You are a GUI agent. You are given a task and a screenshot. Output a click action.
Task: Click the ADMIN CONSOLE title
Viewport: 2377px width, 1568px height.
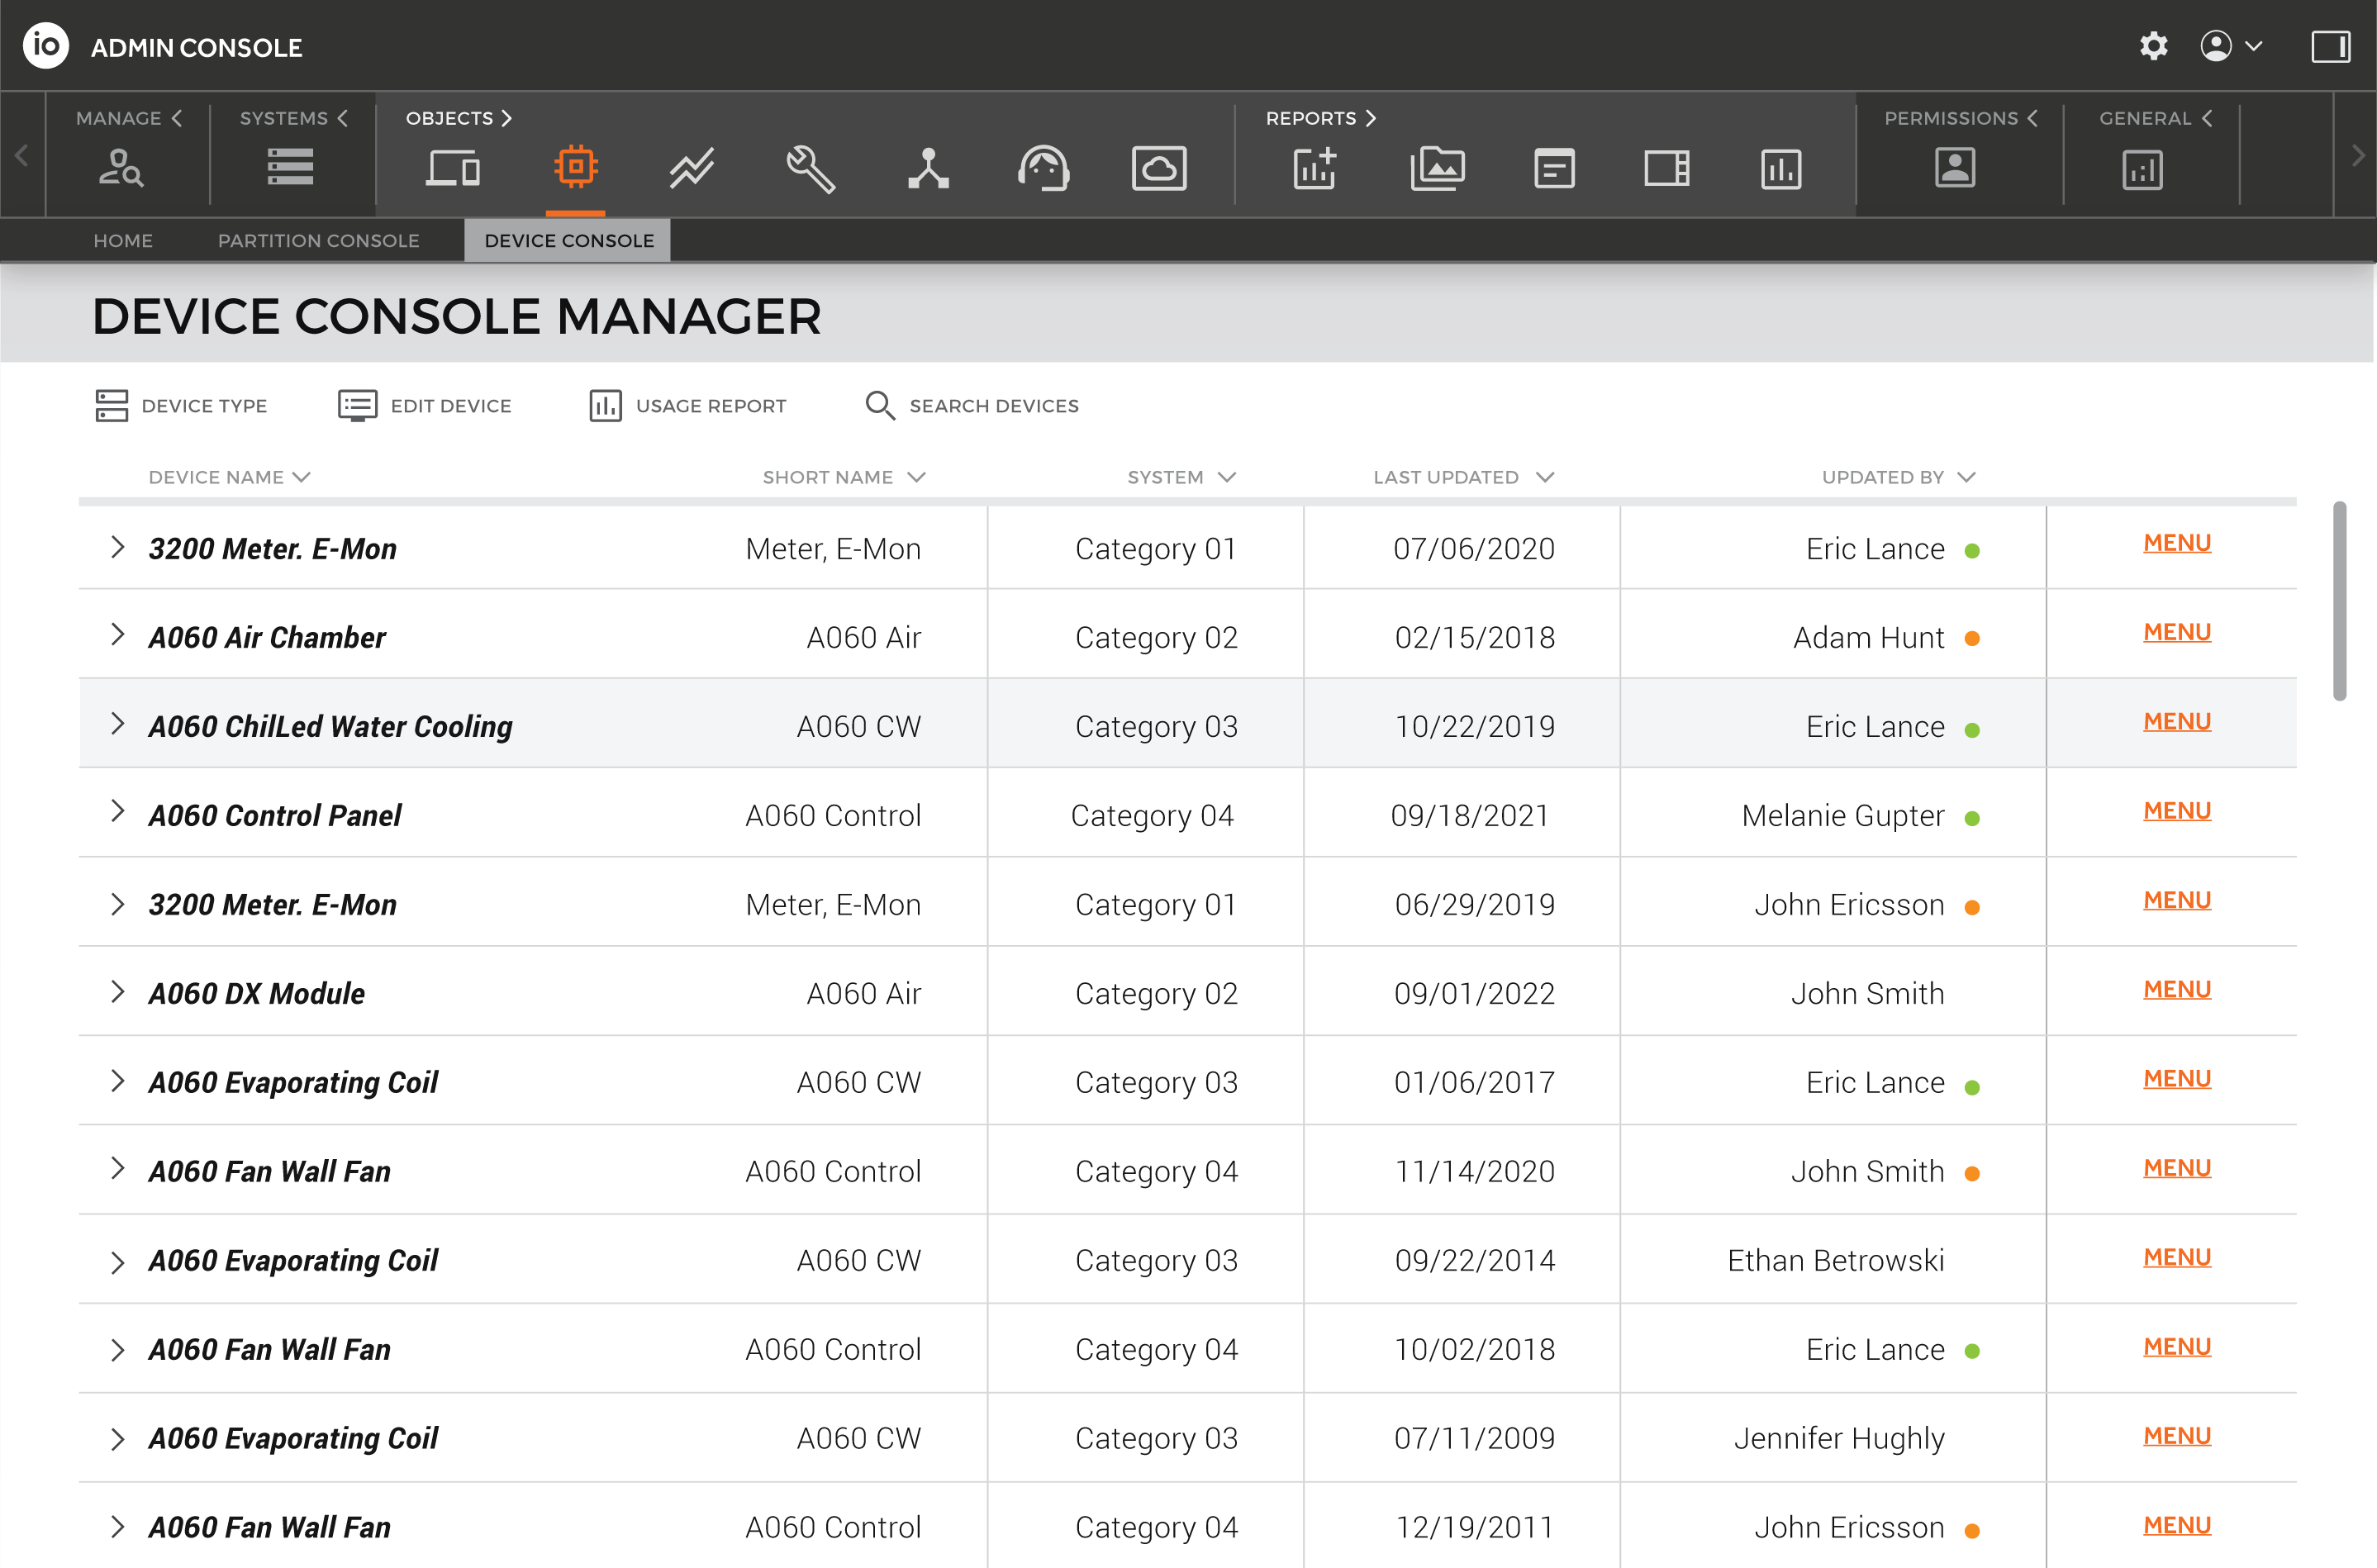(x=196, y=47)
